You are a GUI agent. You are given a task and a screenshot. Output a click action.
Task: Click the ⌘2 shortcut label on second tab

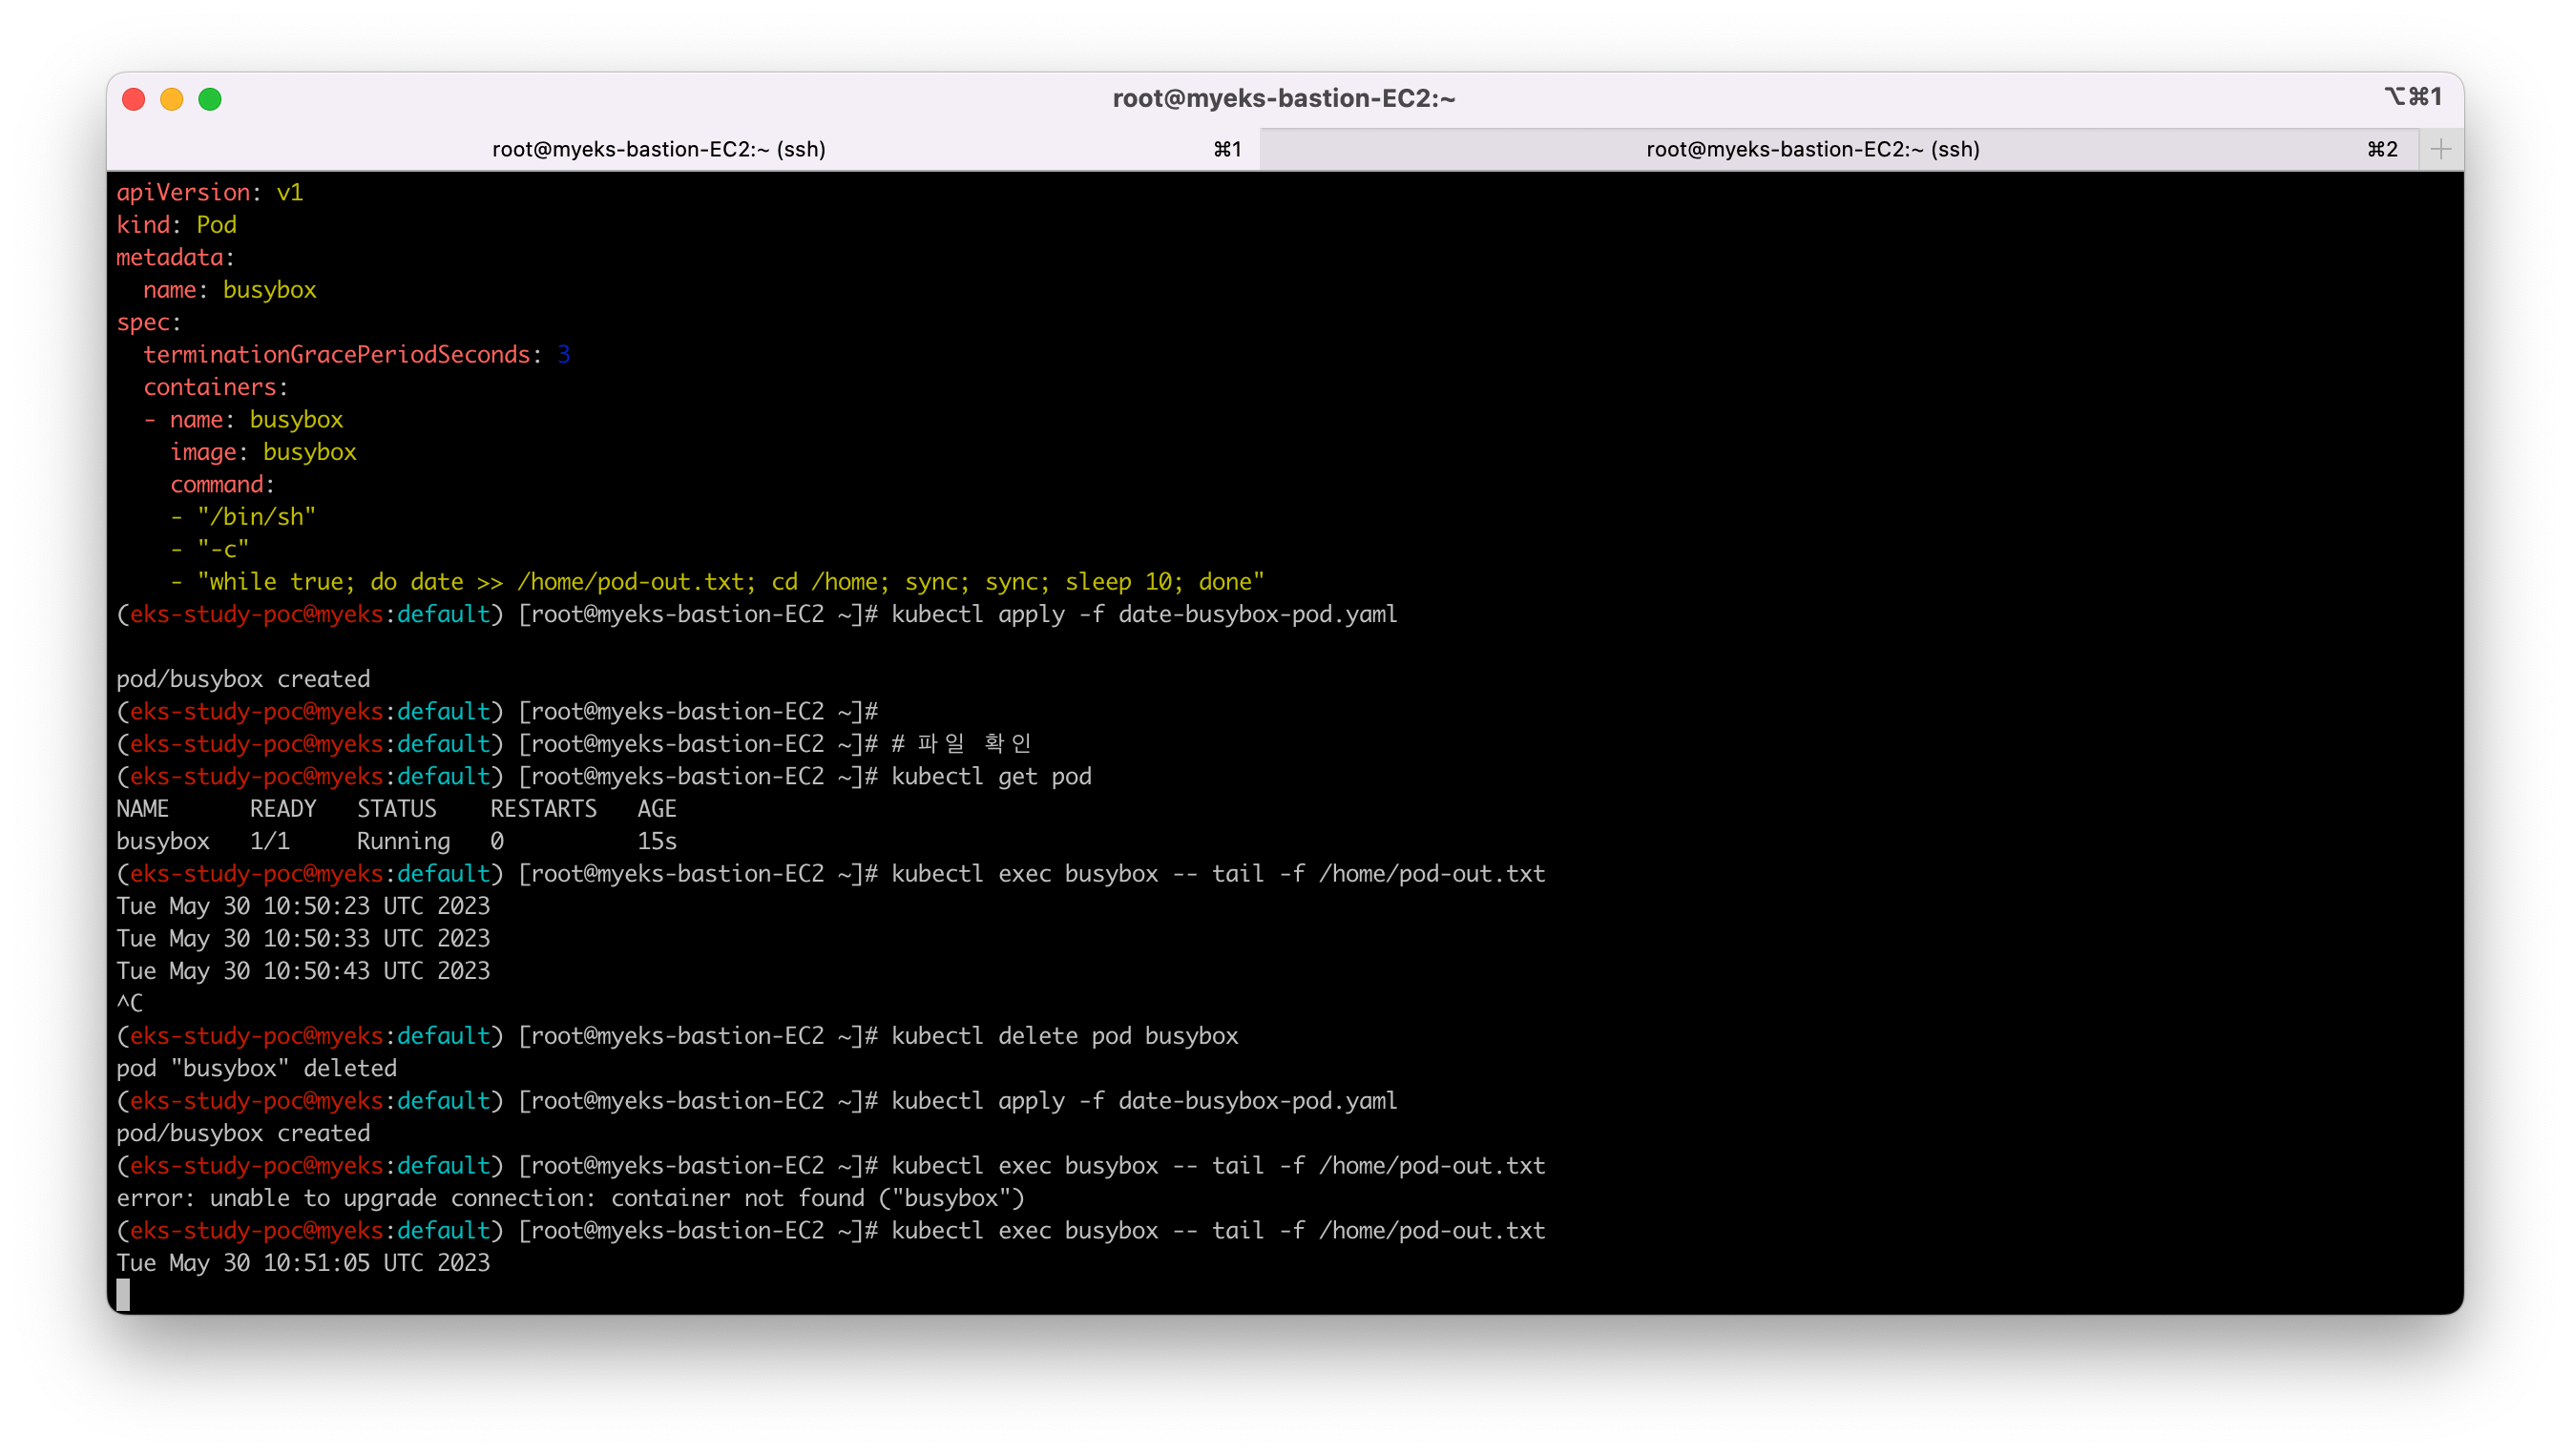point(2382,149)
